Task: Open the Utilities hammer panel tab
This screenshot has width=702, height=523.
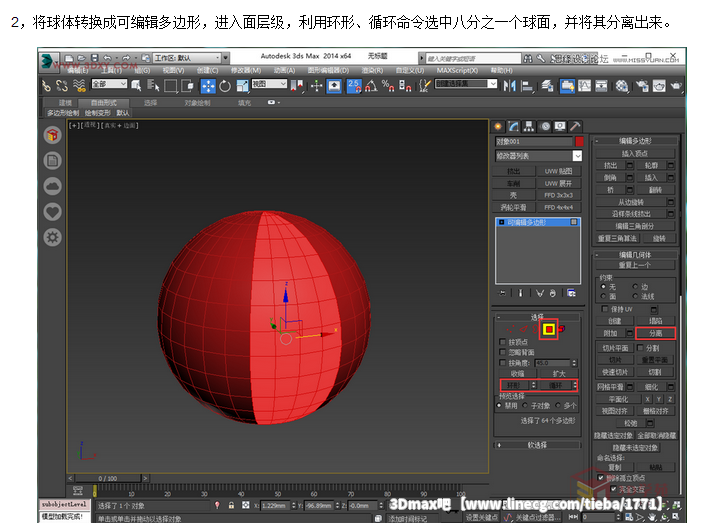Action: pyautogui.click(x=575, y=127)
